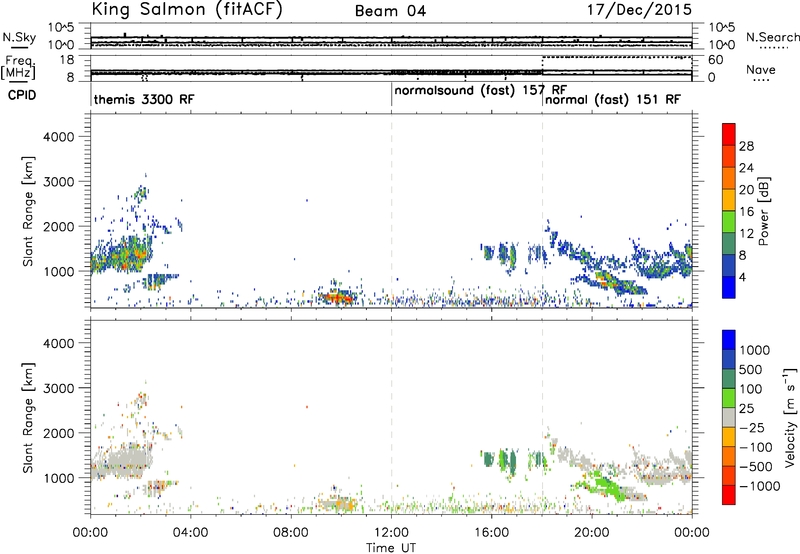
Task: Click the '3000' tick on velocity panel
Action: point(58,388)
